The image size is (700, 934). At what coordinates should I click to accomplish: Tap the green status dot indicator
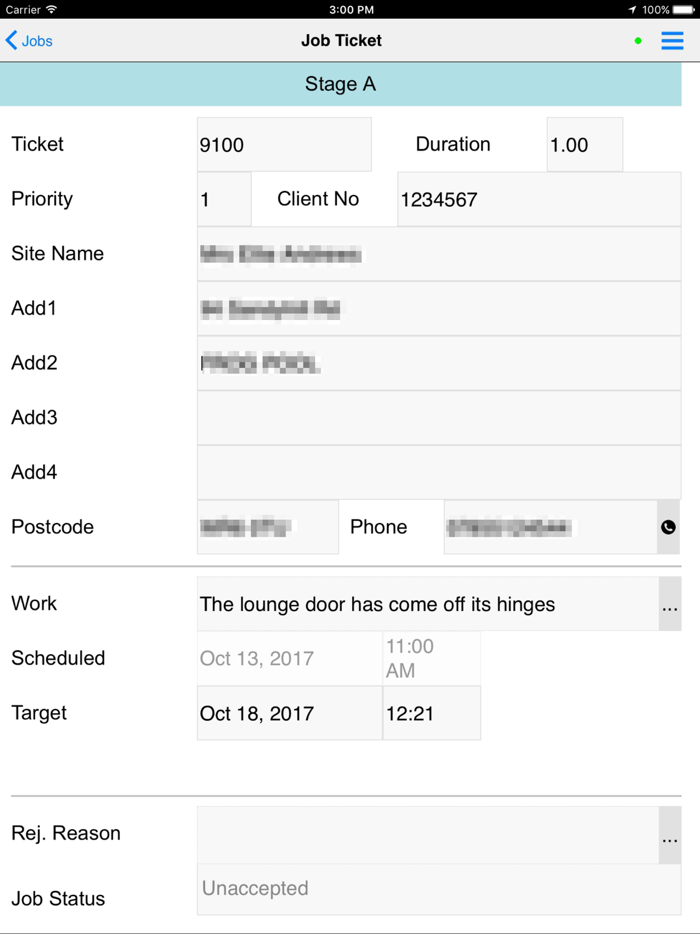638,41
